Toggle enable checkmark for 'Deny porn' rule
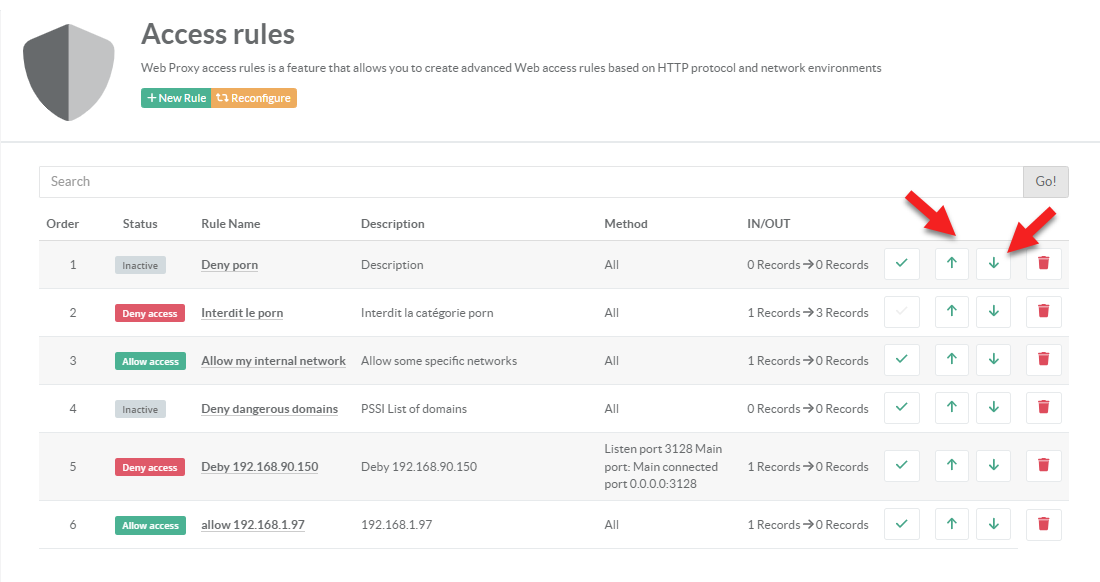Viewport: 1100px width, 582px height. click(901, 264)
